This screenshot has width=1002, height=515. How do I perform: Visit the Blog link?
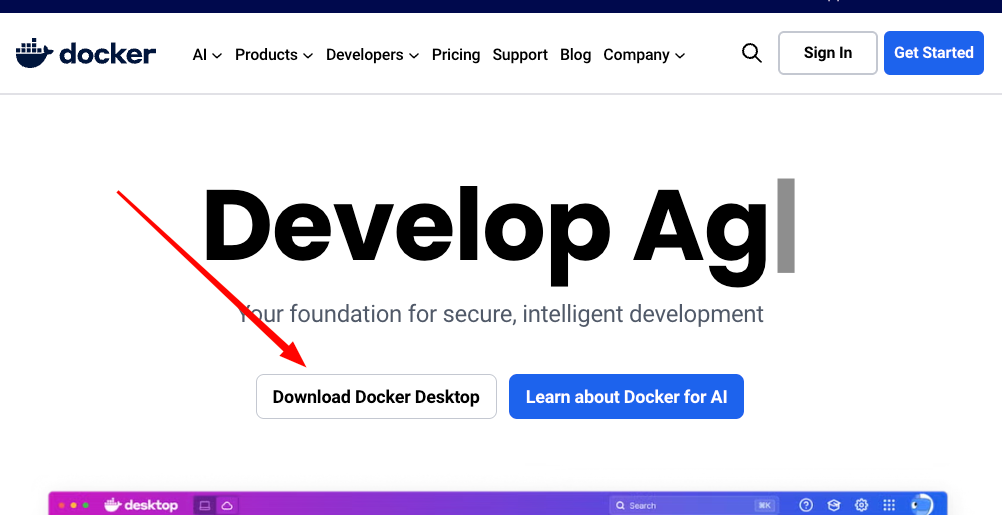click(x=575, y=55)
